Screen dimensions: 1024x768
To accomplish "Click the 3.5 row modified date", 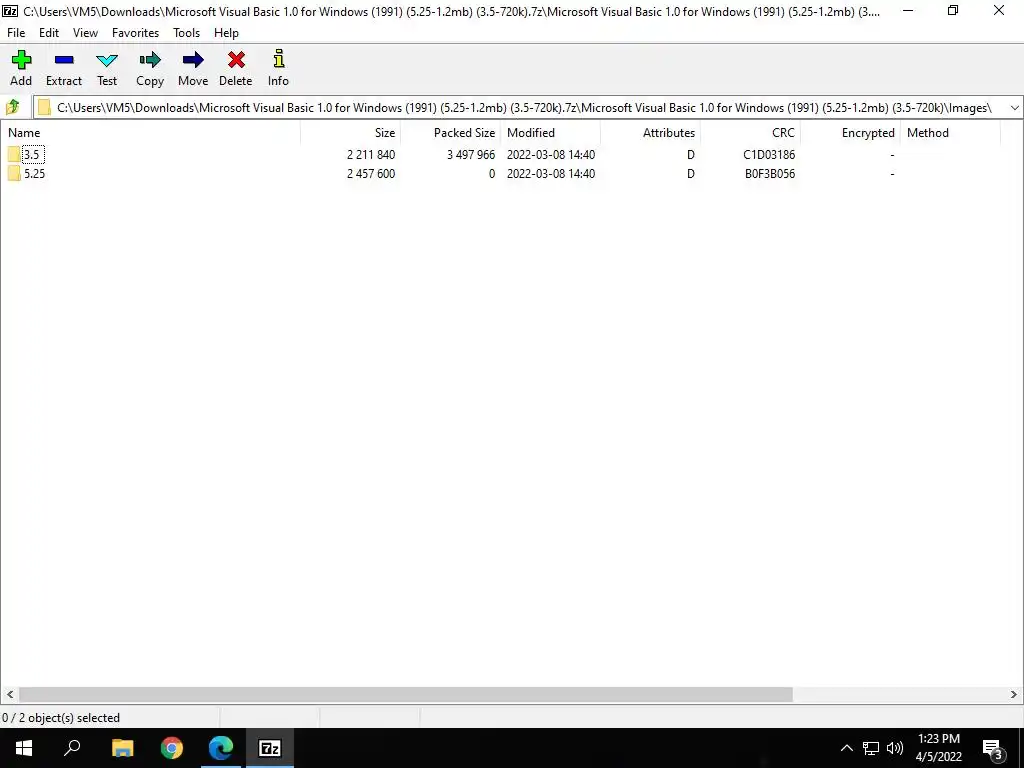I will coord(551,155).
